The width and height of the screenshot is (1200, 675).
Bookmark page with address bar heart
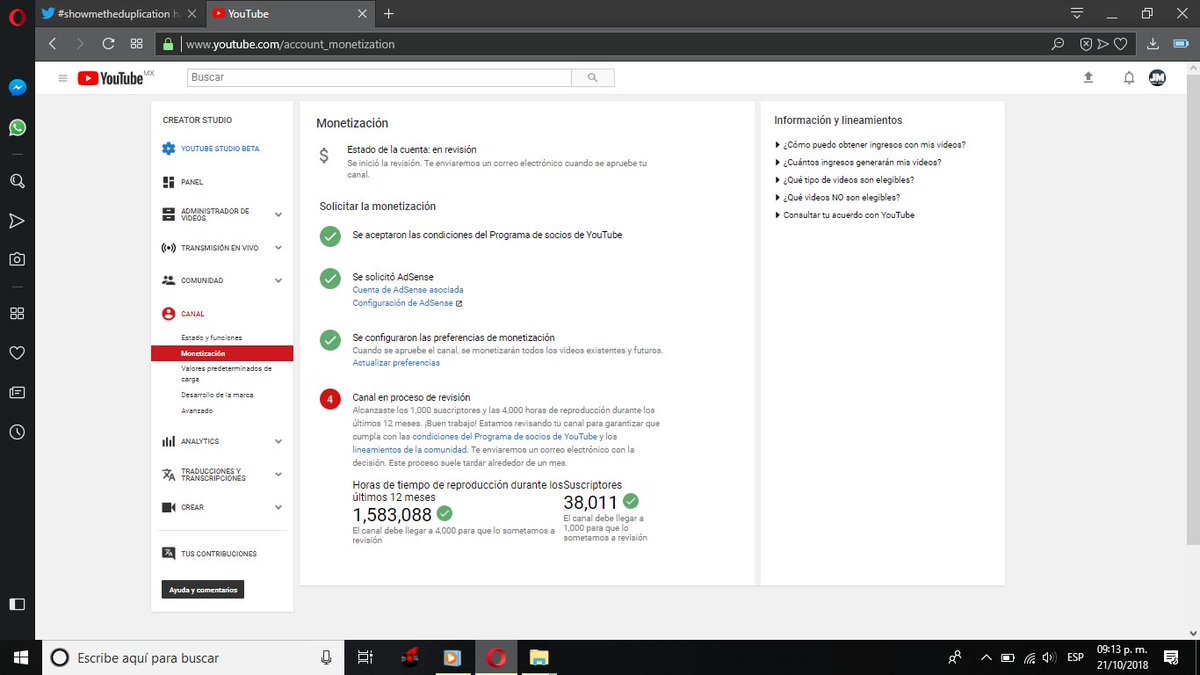coord(1121,44)
